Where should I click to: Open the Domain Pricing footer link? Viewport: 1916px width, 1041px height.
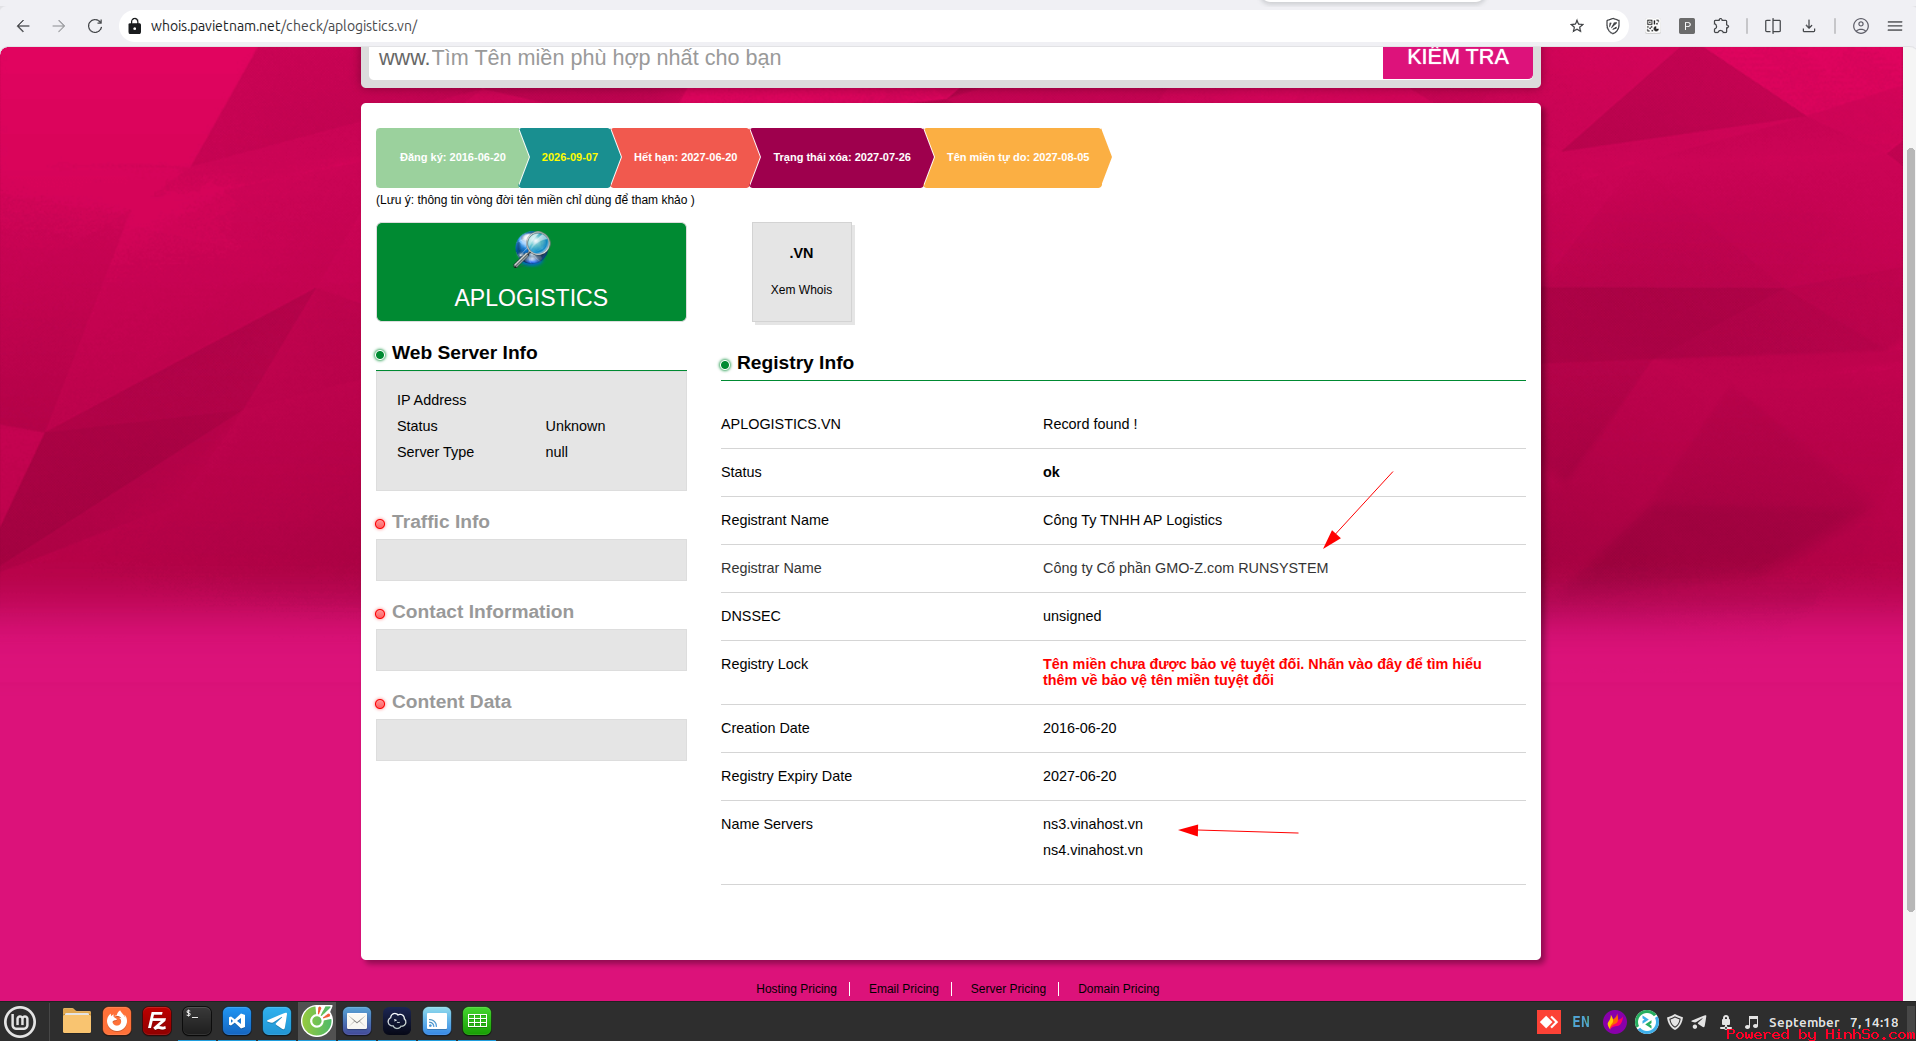pos(1119,989)
